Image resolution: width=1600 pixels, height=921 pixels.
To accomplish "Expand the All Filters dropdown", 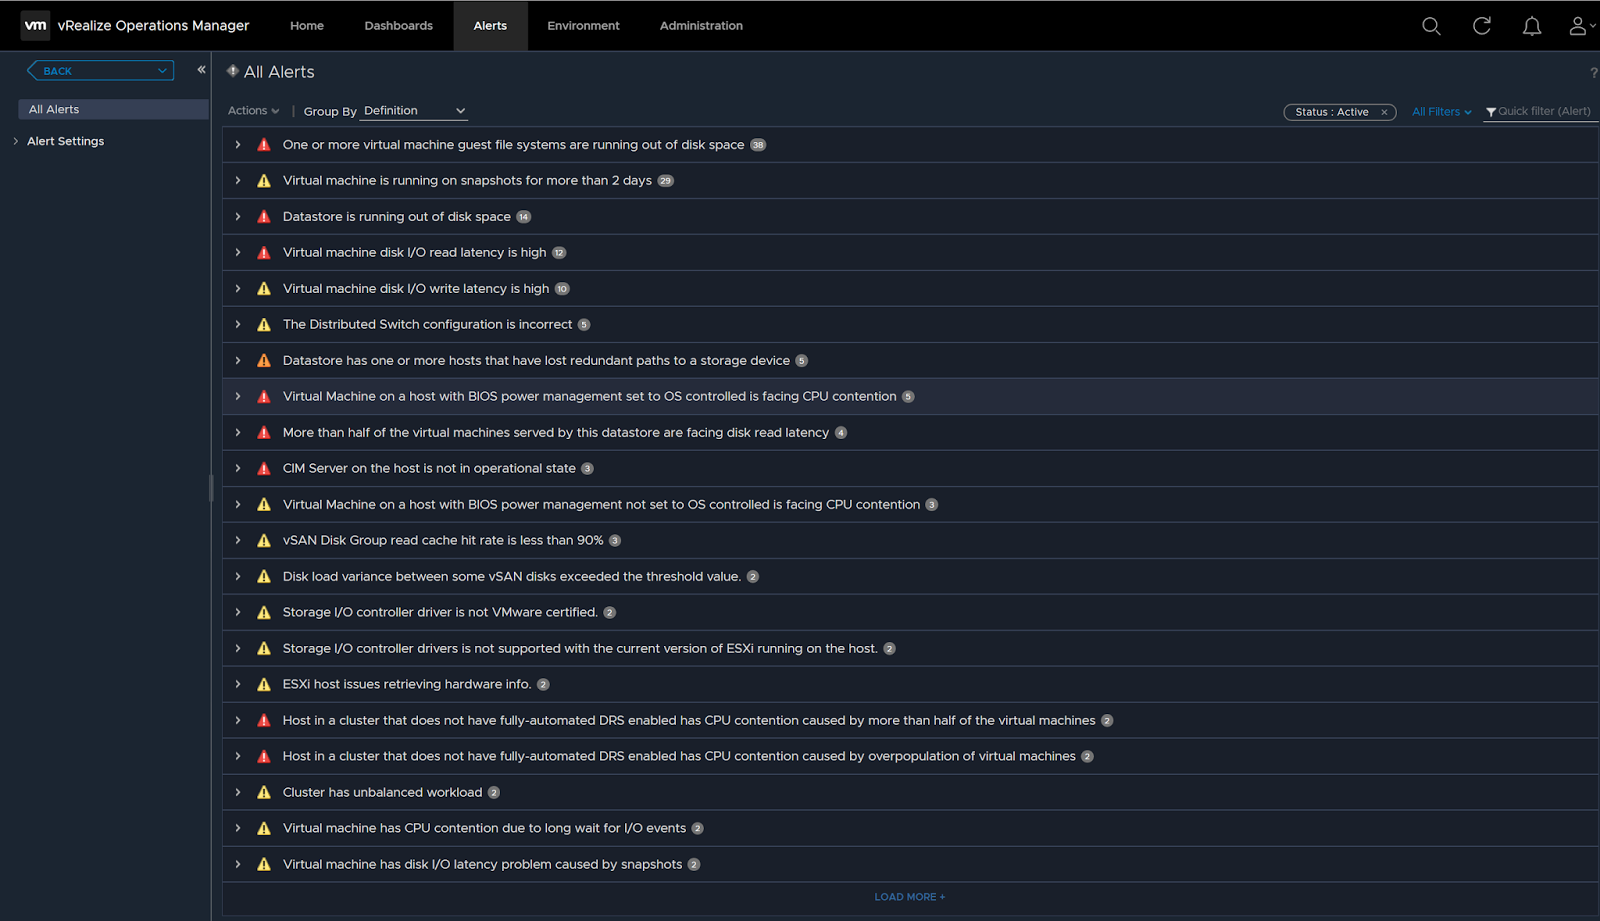I will (1441, 112).
